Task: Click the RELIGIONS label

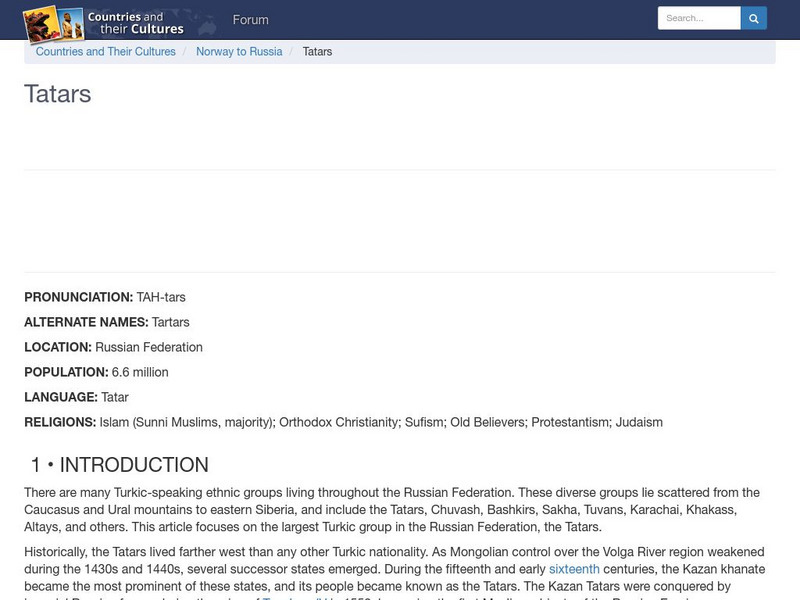Action: pos(60,422)
